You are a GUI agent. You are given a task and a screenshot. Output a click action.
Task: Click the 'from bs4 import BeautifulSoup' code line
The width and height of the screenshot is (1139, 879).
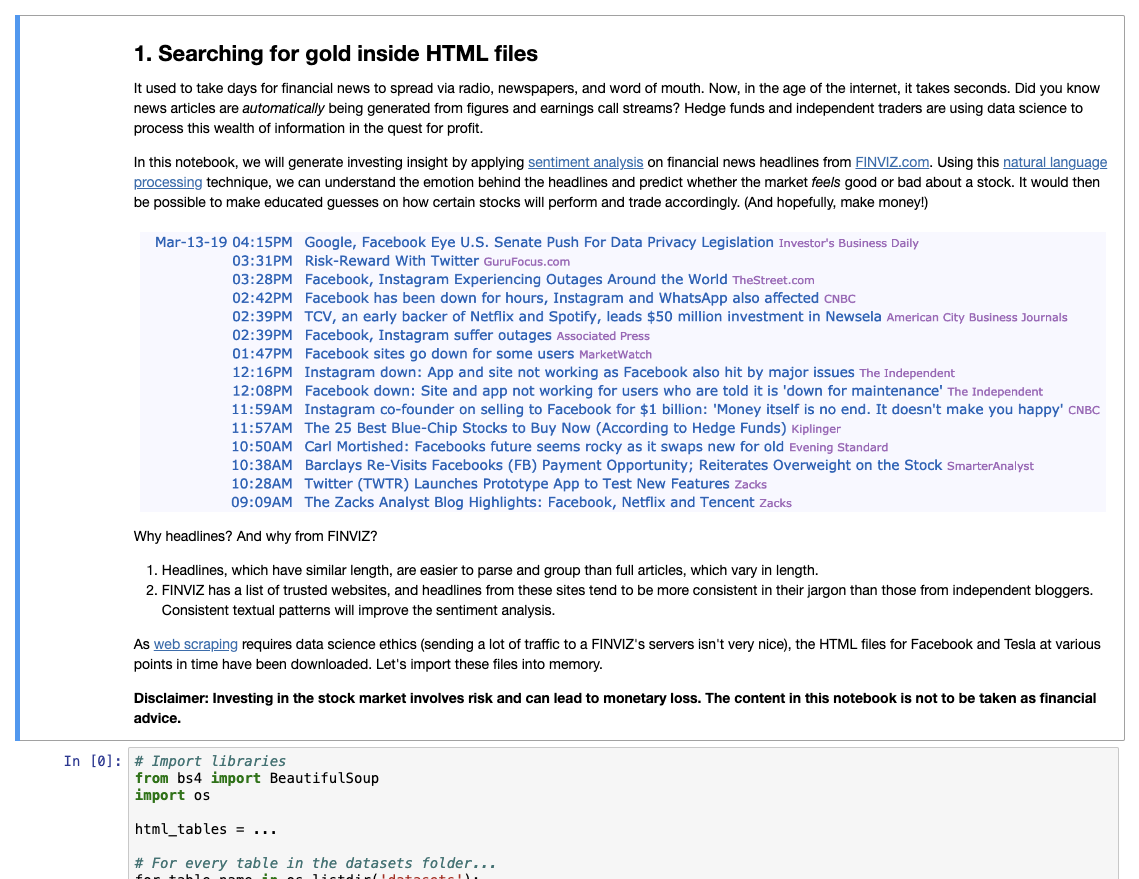[x=257, y=779]
